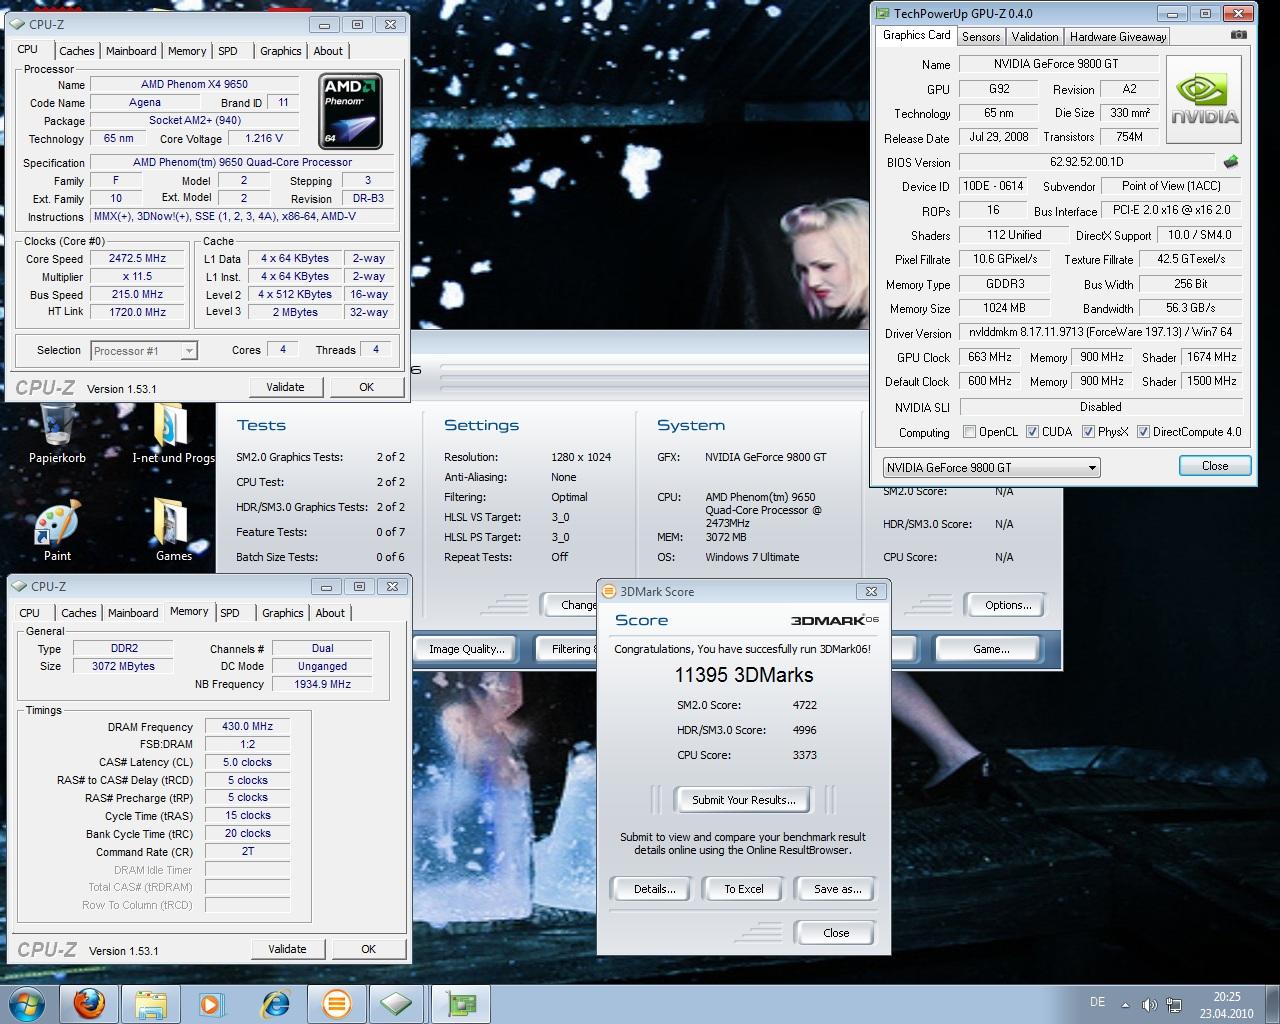Toggle DirectCompute 4.0 checkbox

[1143, 432]
